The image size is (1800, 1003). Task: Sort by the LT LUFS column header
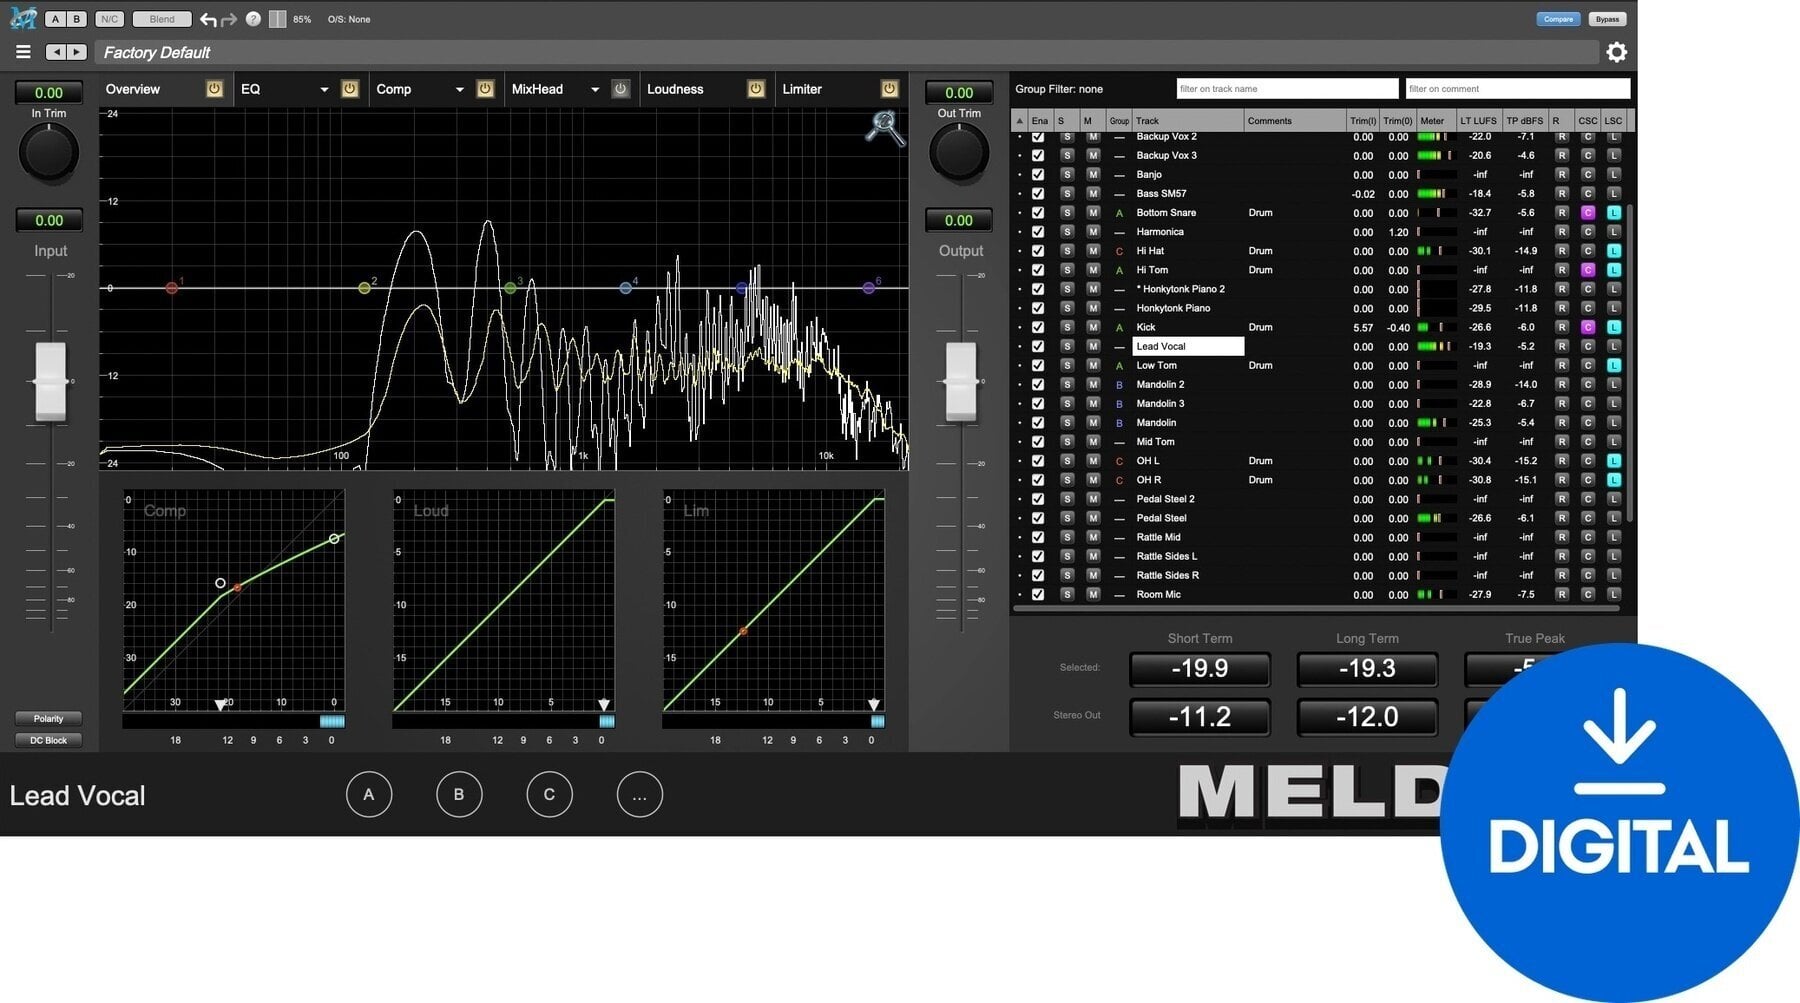[x=1478, y=121]
